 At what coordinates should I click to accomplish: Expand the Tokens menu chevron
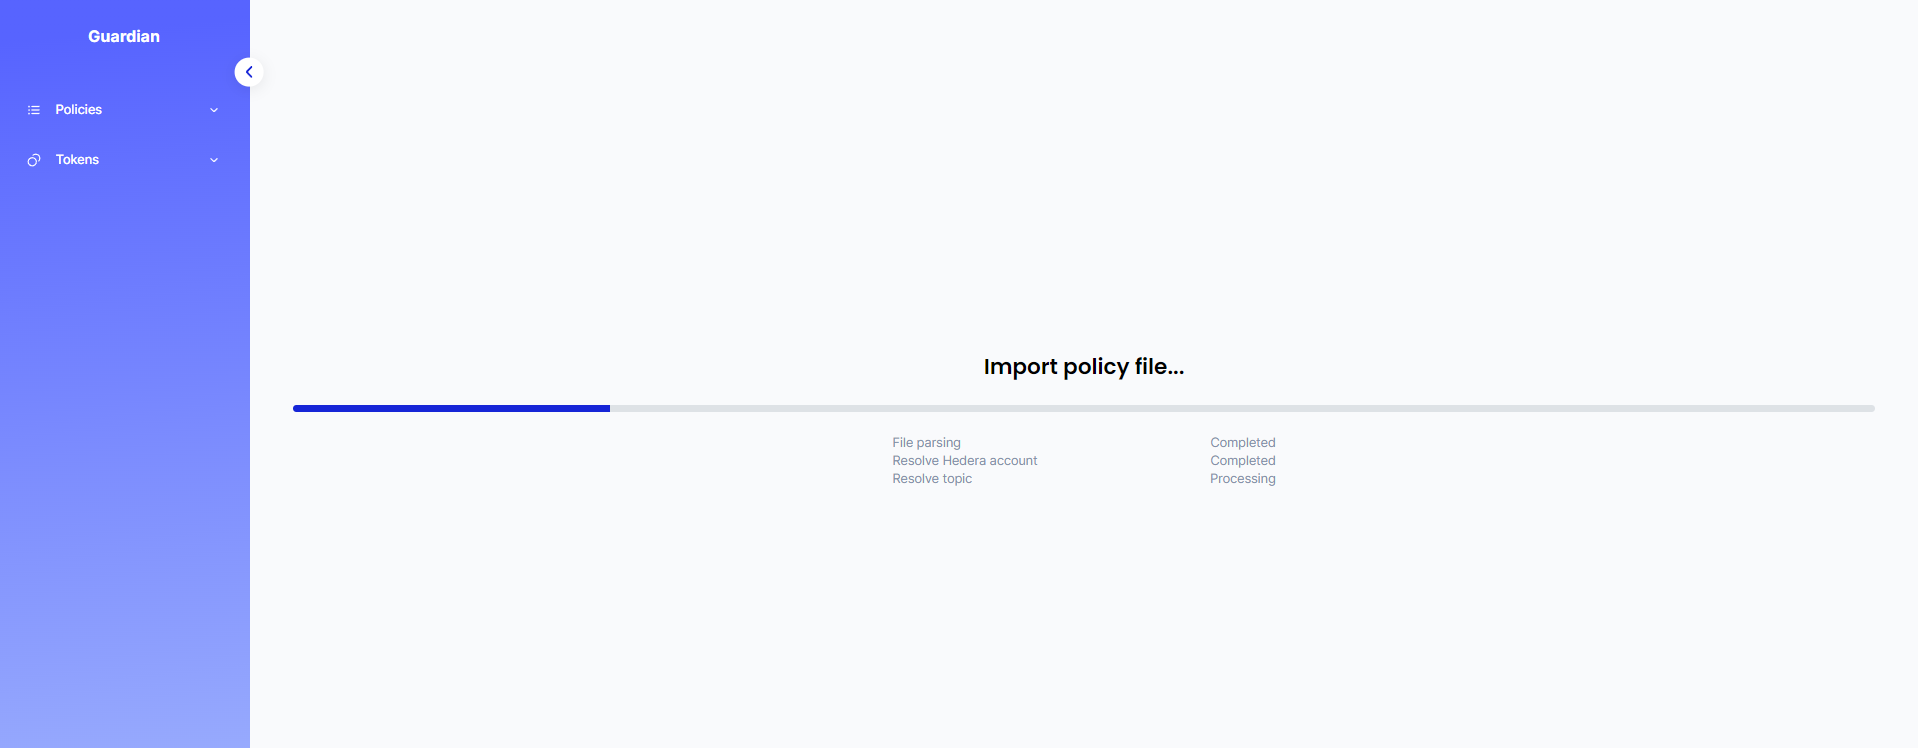pyautogui.click(x=214, y=160)
